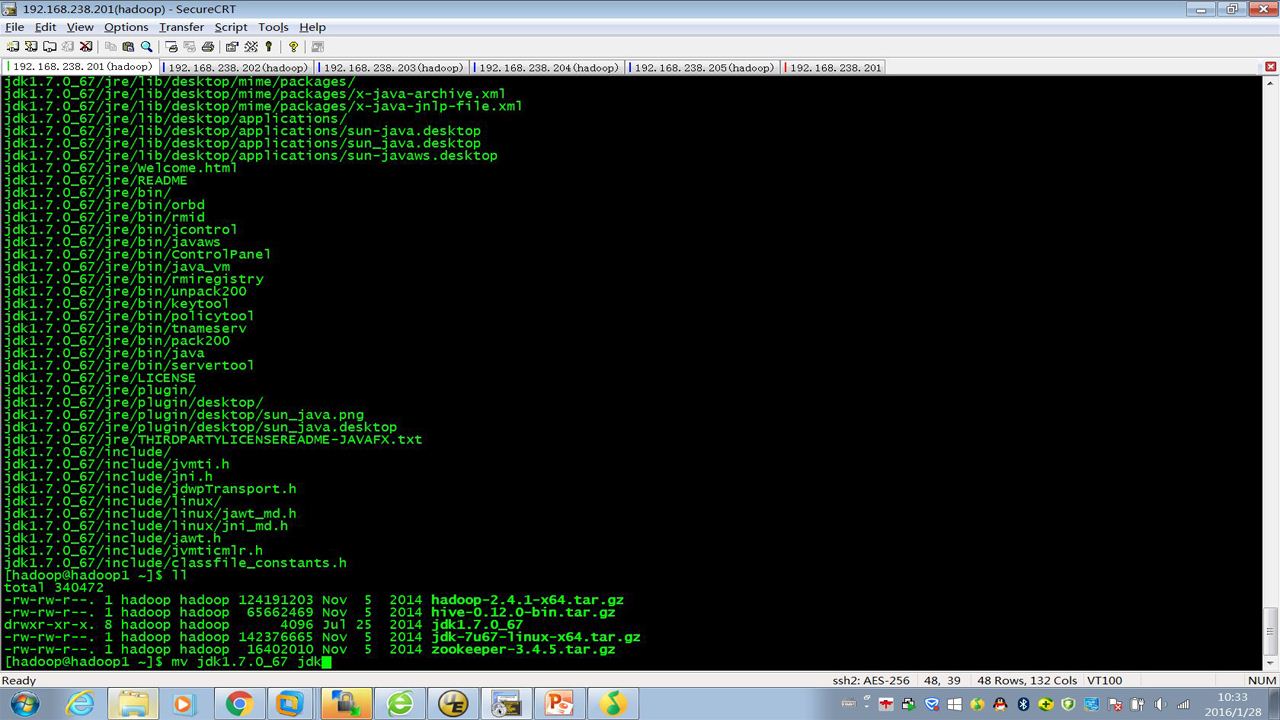Click the Bluetooth tray icon
Viewport: 1280px width, 720px height.
pos(1024,705)
